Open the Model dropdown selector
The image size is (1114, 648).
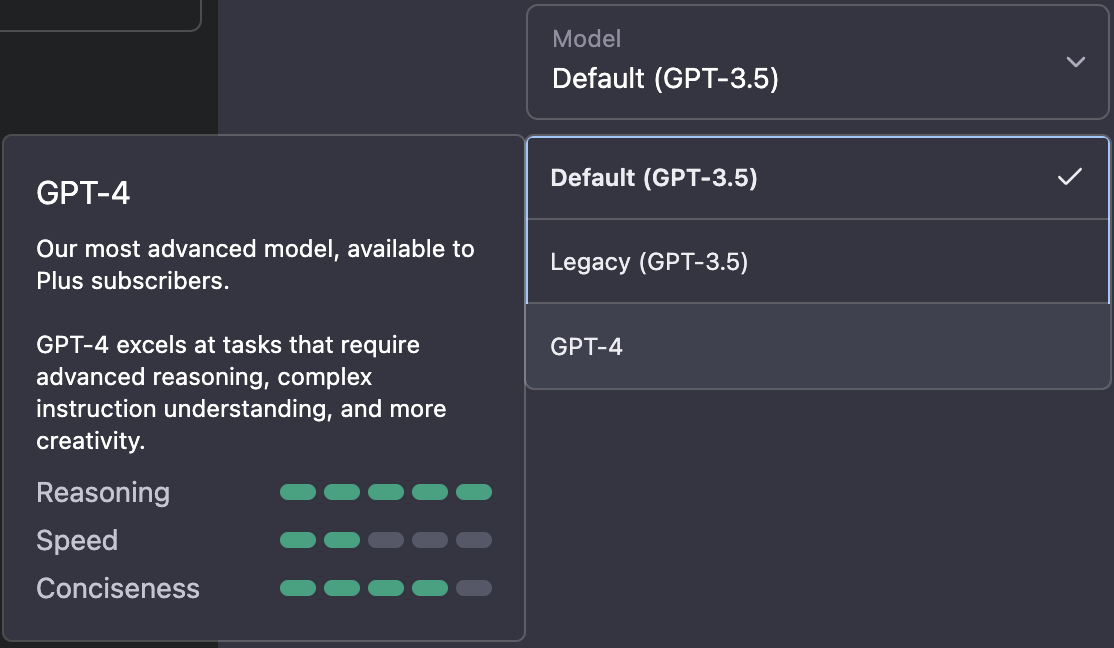click(817, 62)
